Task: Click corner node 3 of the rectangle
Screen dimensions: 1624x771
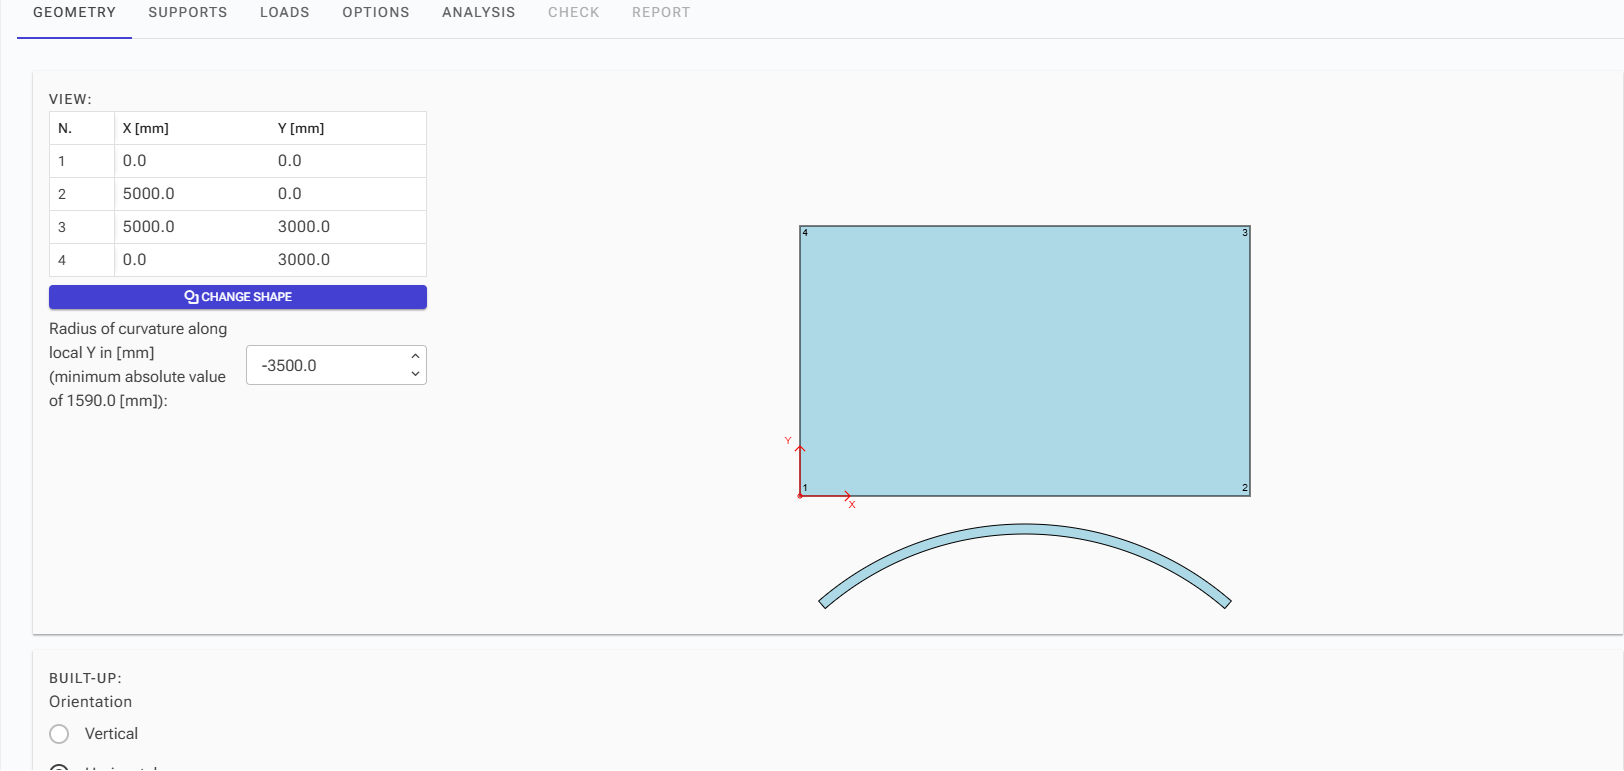Action: tap(1245, 232)
